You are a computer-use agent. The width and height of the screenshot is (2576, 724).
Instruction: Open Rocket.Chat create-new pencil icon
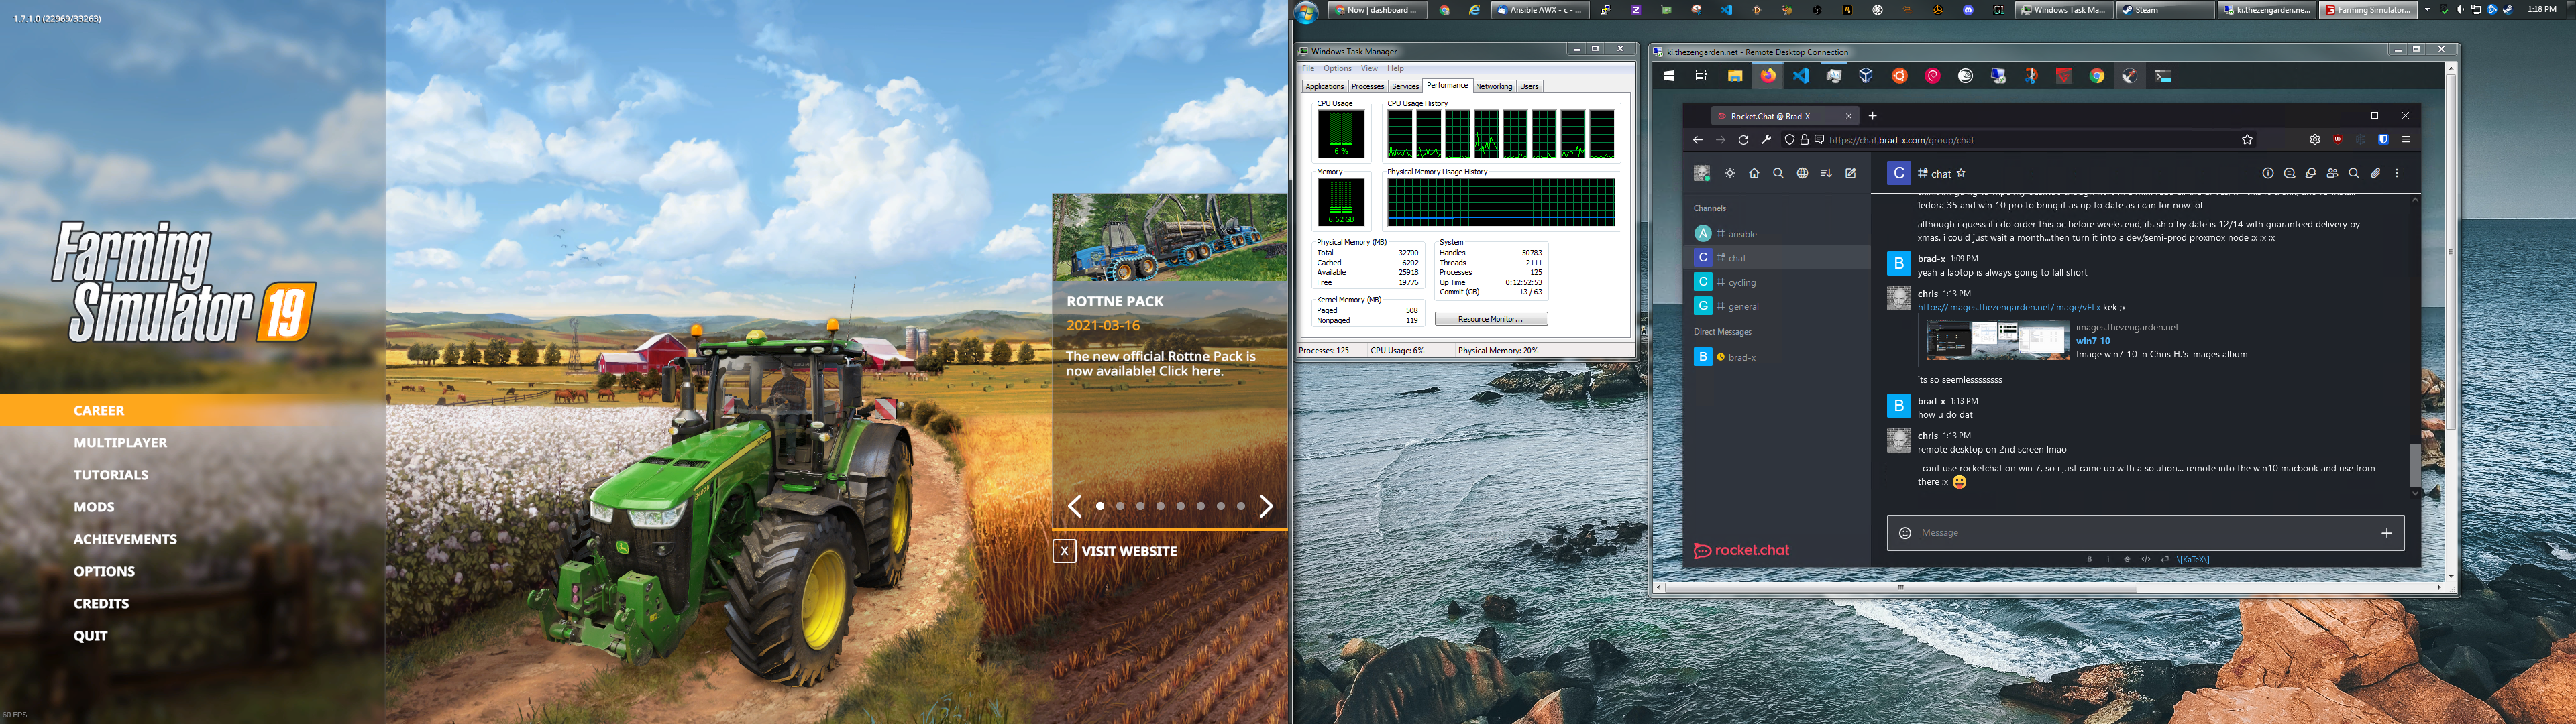[x=1850, y=173]
